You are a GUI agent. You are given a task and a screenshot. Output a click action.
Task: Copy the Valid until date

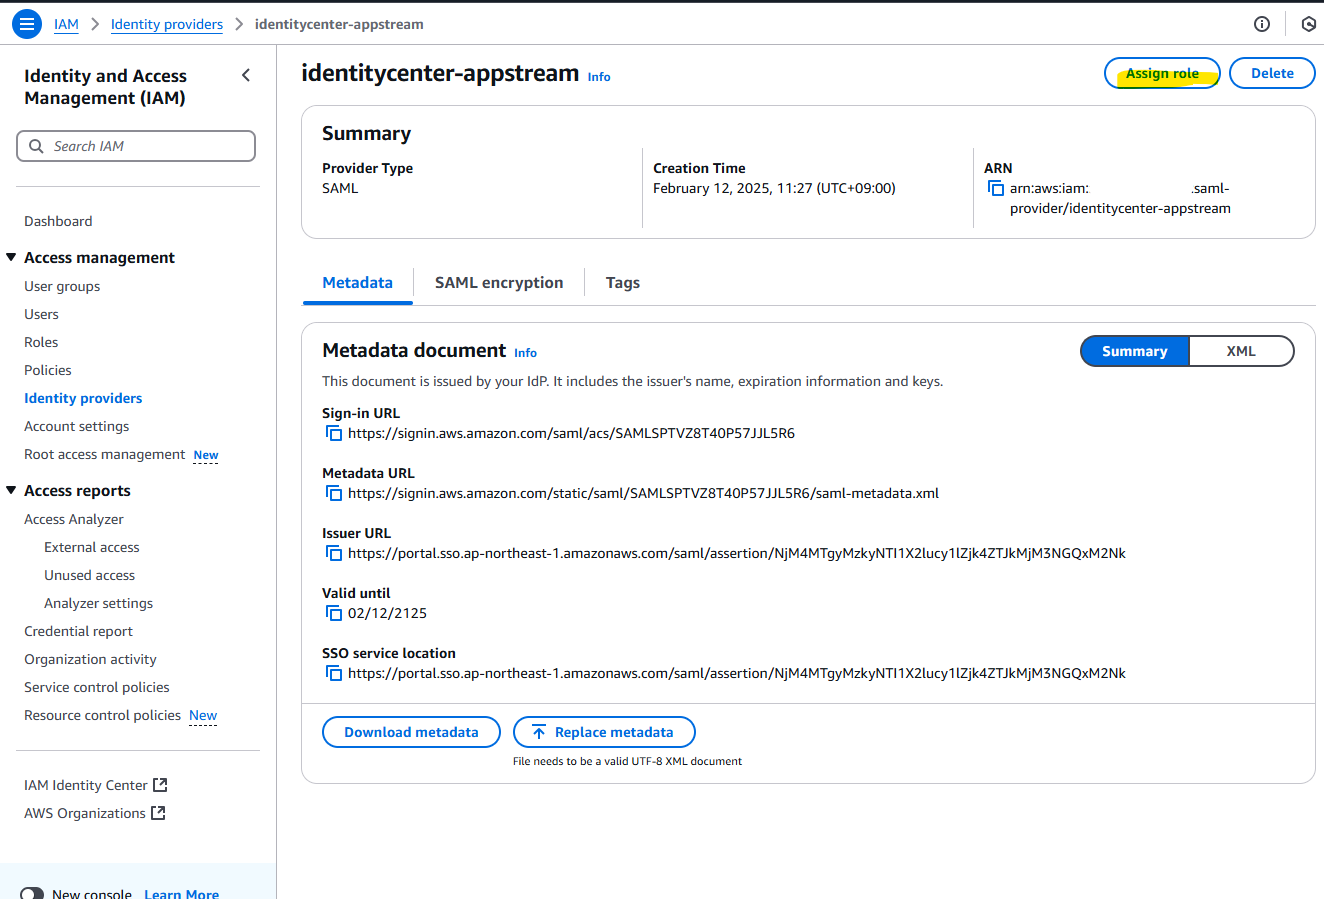334,613
